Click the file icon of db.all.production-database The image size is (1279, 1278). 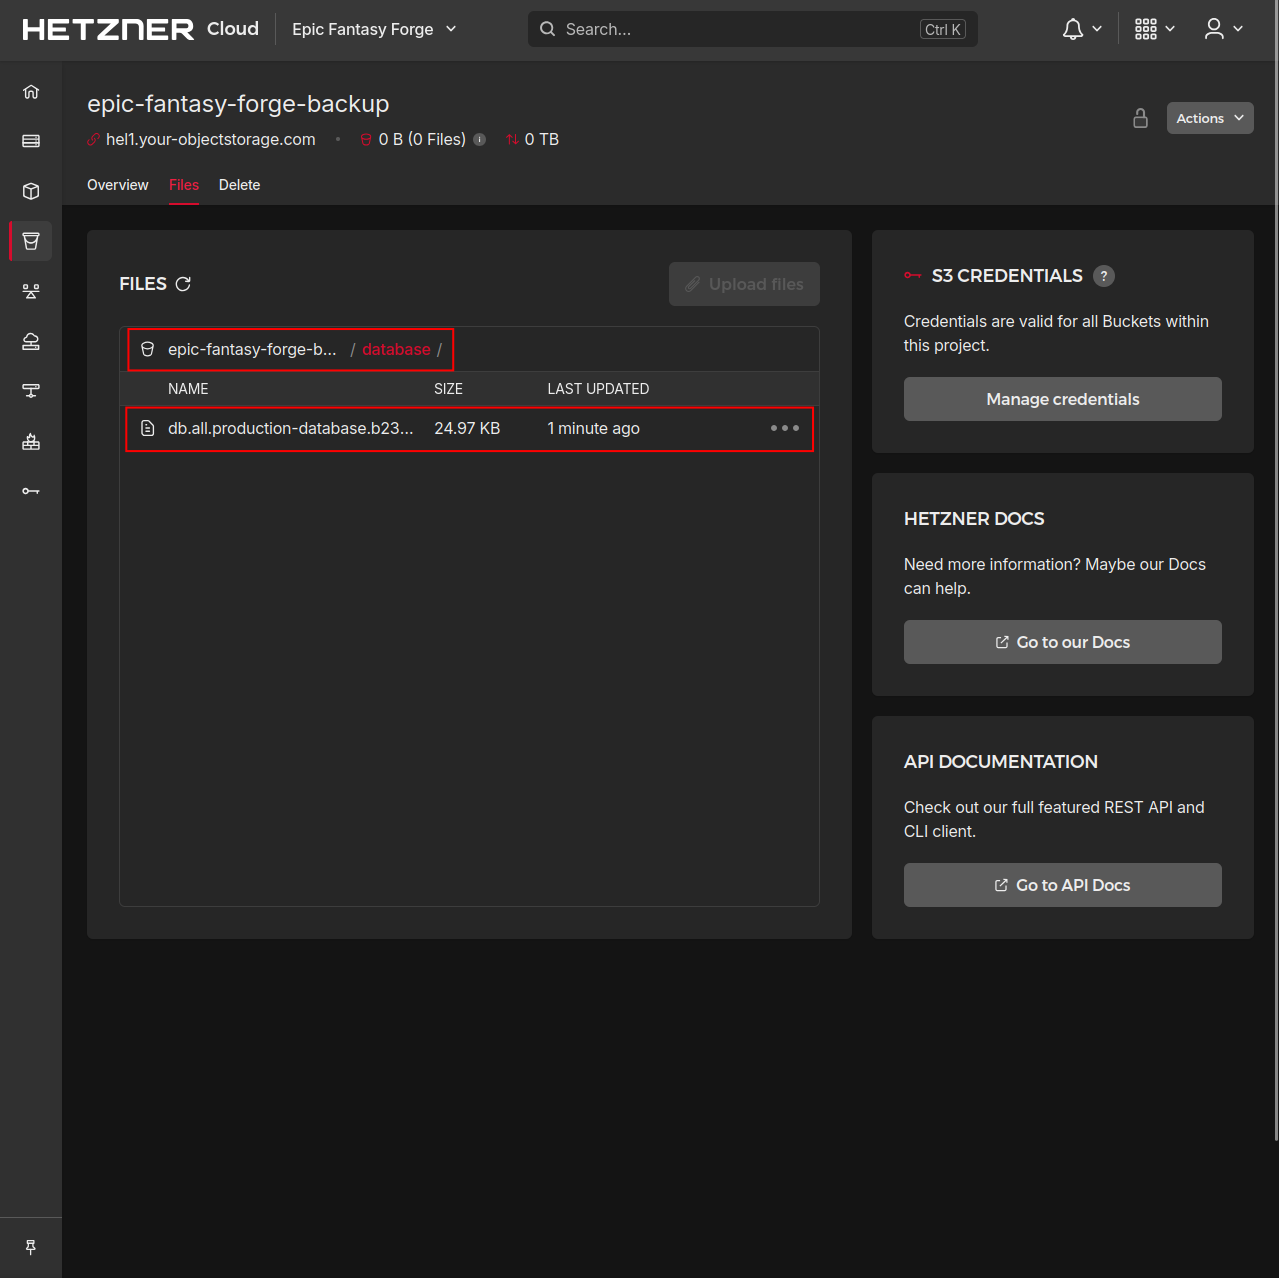point(148,428)
